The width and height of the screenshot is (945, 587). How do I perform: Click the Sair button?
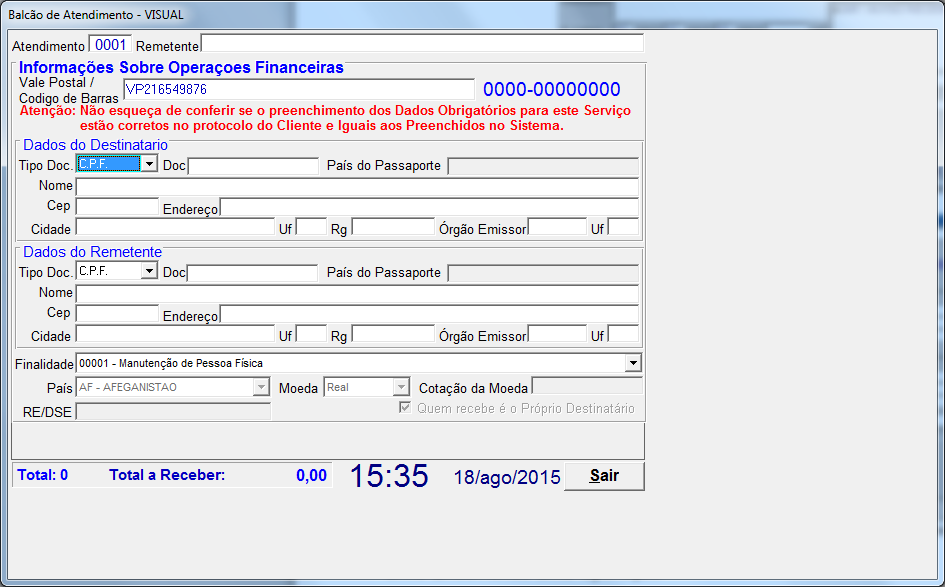[604, 476]
